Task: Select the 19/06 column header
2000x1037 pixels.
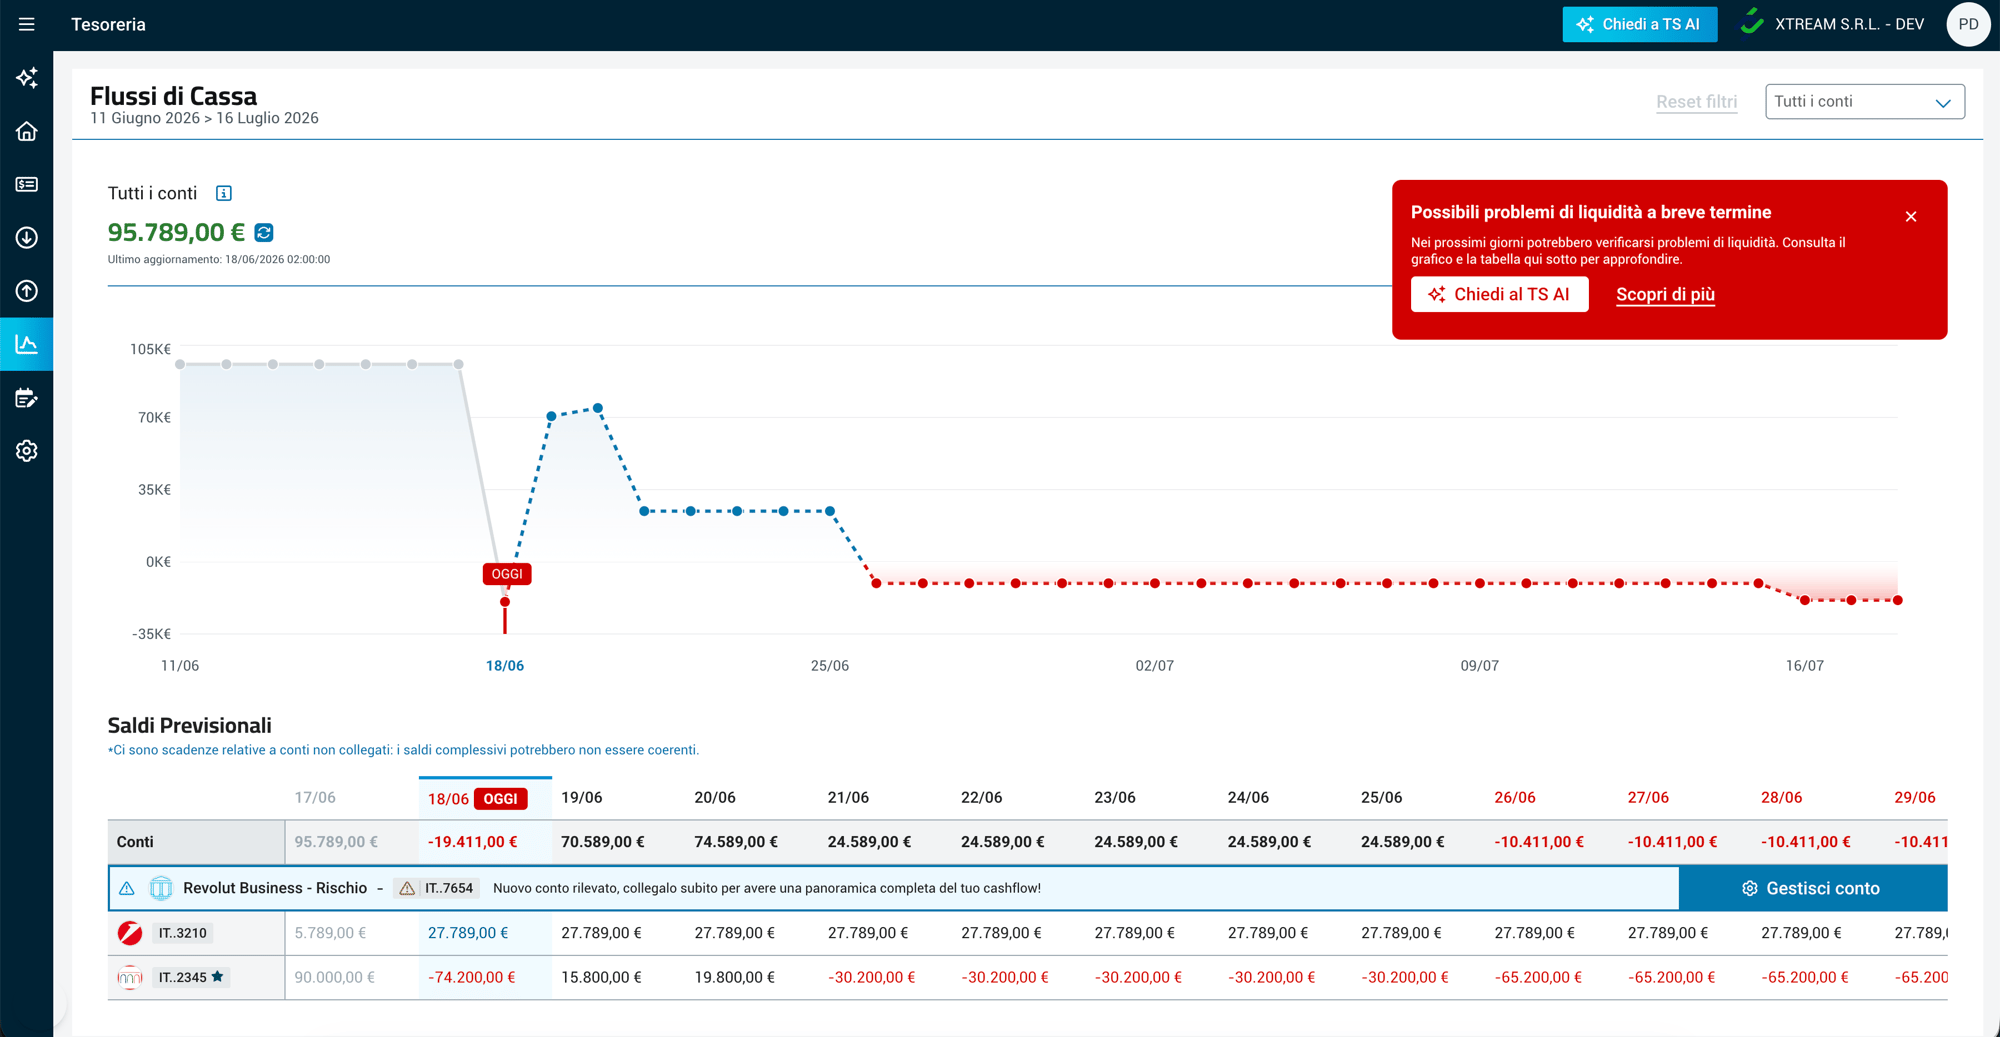Action: 582,798
